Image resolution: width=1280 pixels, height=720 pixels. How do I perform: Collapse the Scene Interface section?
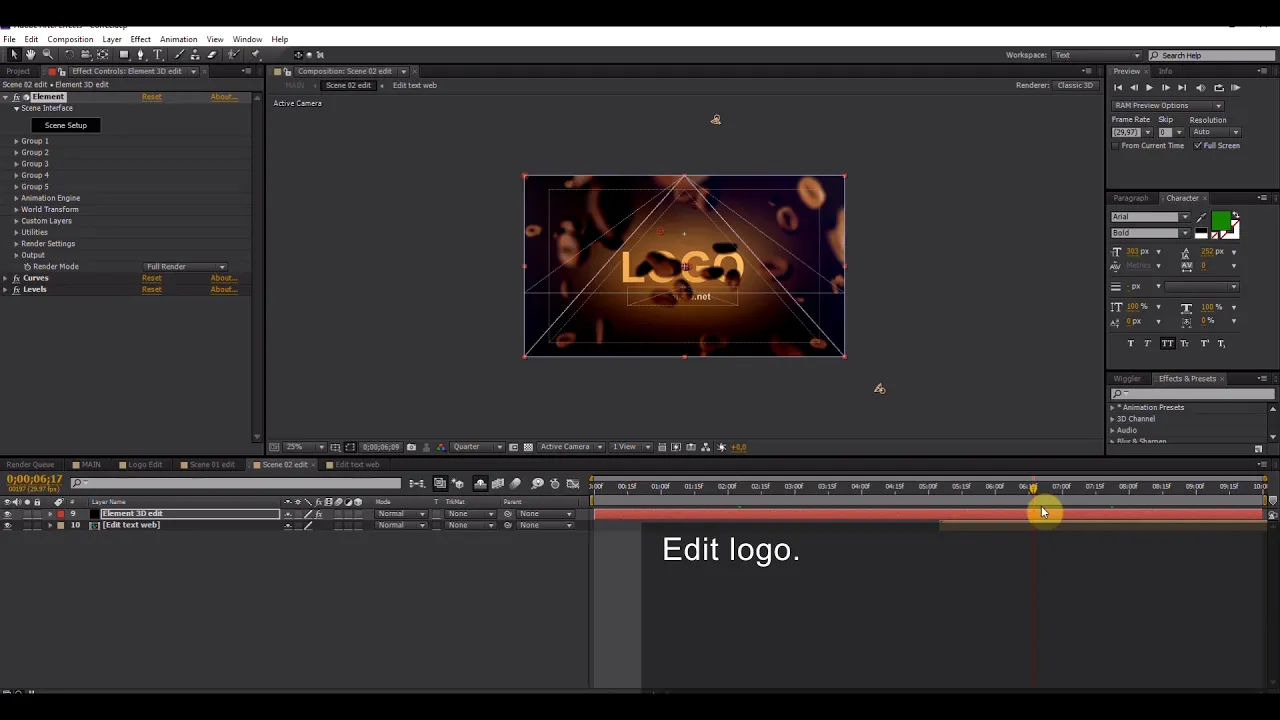[x=16, y=108]
